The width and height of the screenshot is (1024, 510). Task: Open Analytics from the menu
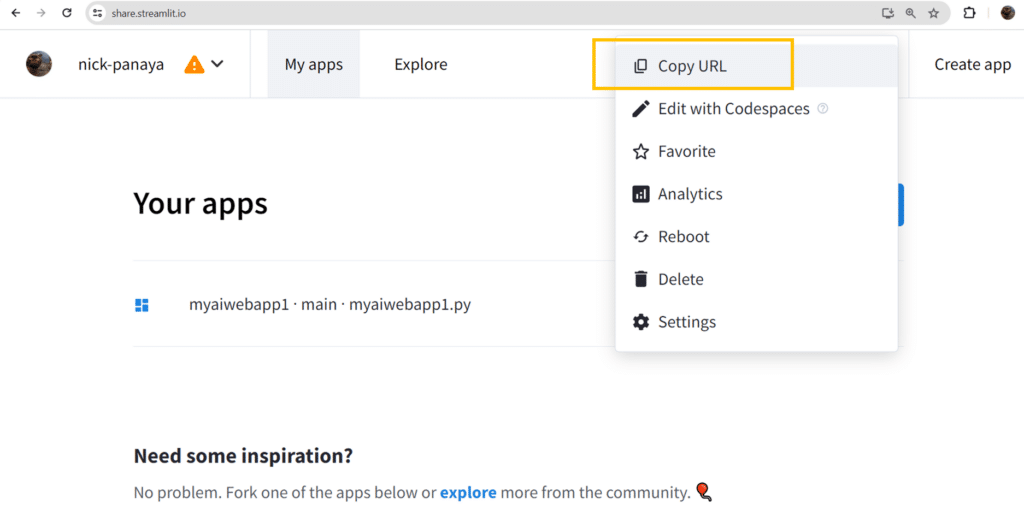point(756,194)
